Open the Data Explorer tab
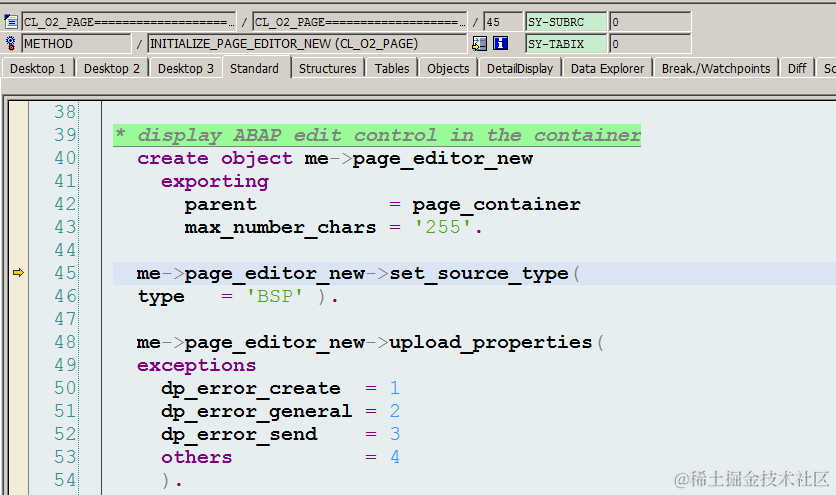The width and height of the screenshot is (836, 495). click(607, 68)
